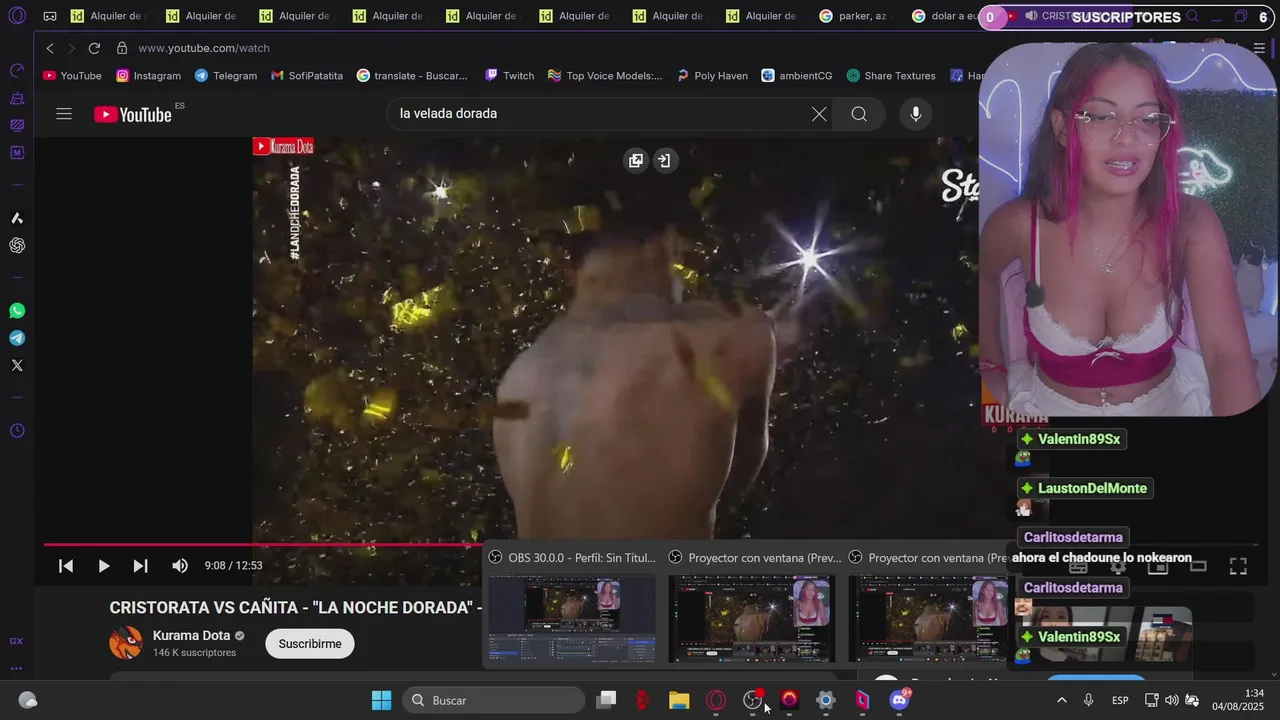The image size is (1280, 720).
Task: Open video title 'CRISTORATA VS CAÑITA'
Action: [295, 607]
